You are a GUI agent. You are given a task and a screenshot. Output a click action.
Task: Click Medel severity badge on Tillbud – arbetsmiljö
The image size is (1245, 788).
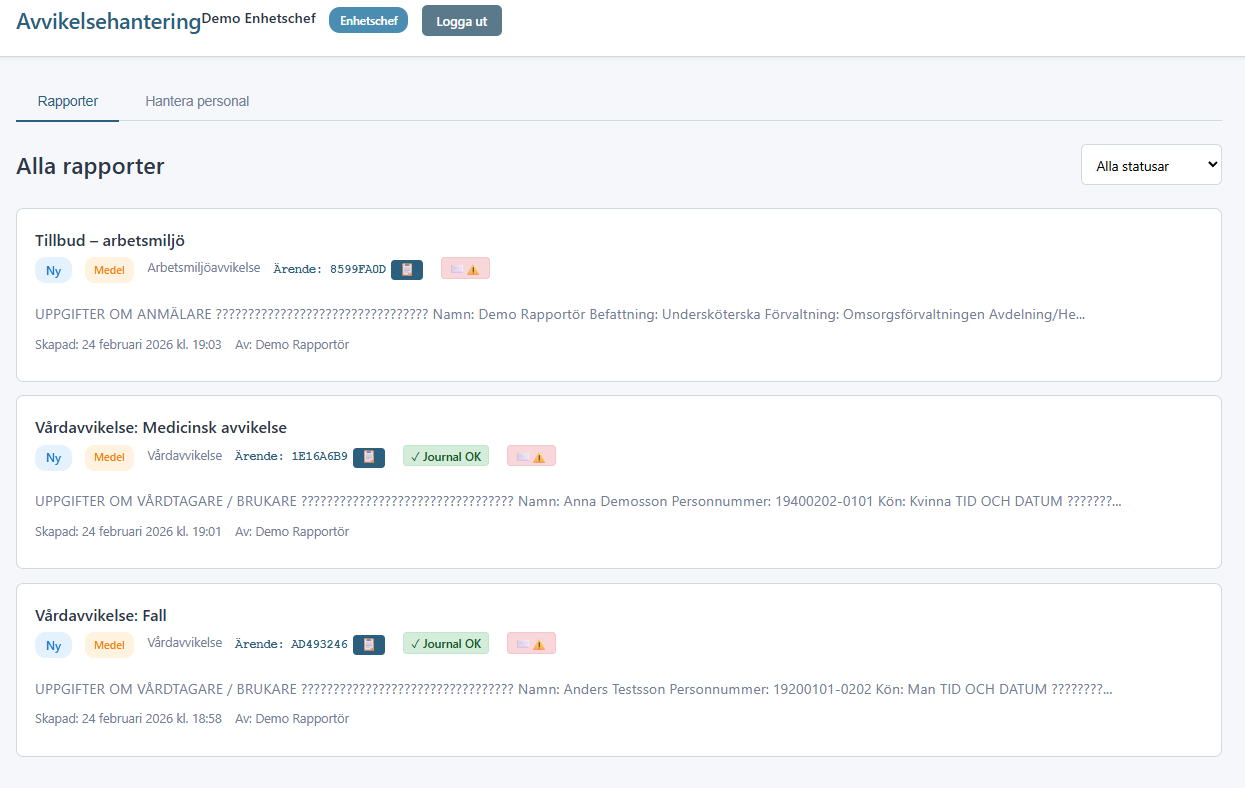pos(109,270)
